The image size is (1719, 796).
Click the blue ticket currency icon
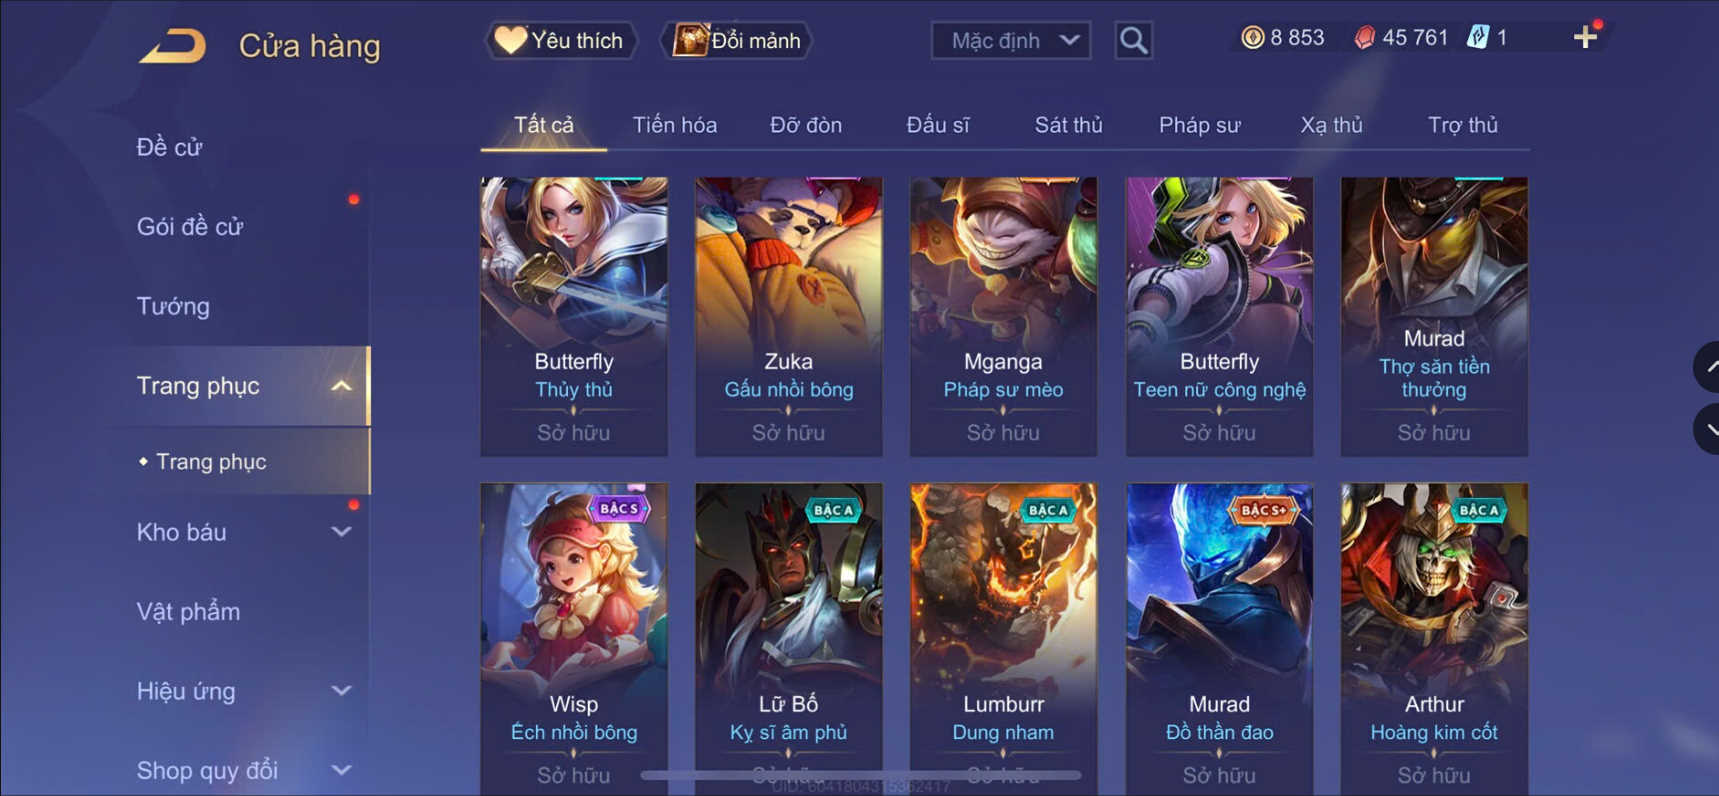(x=1477, y=38)
